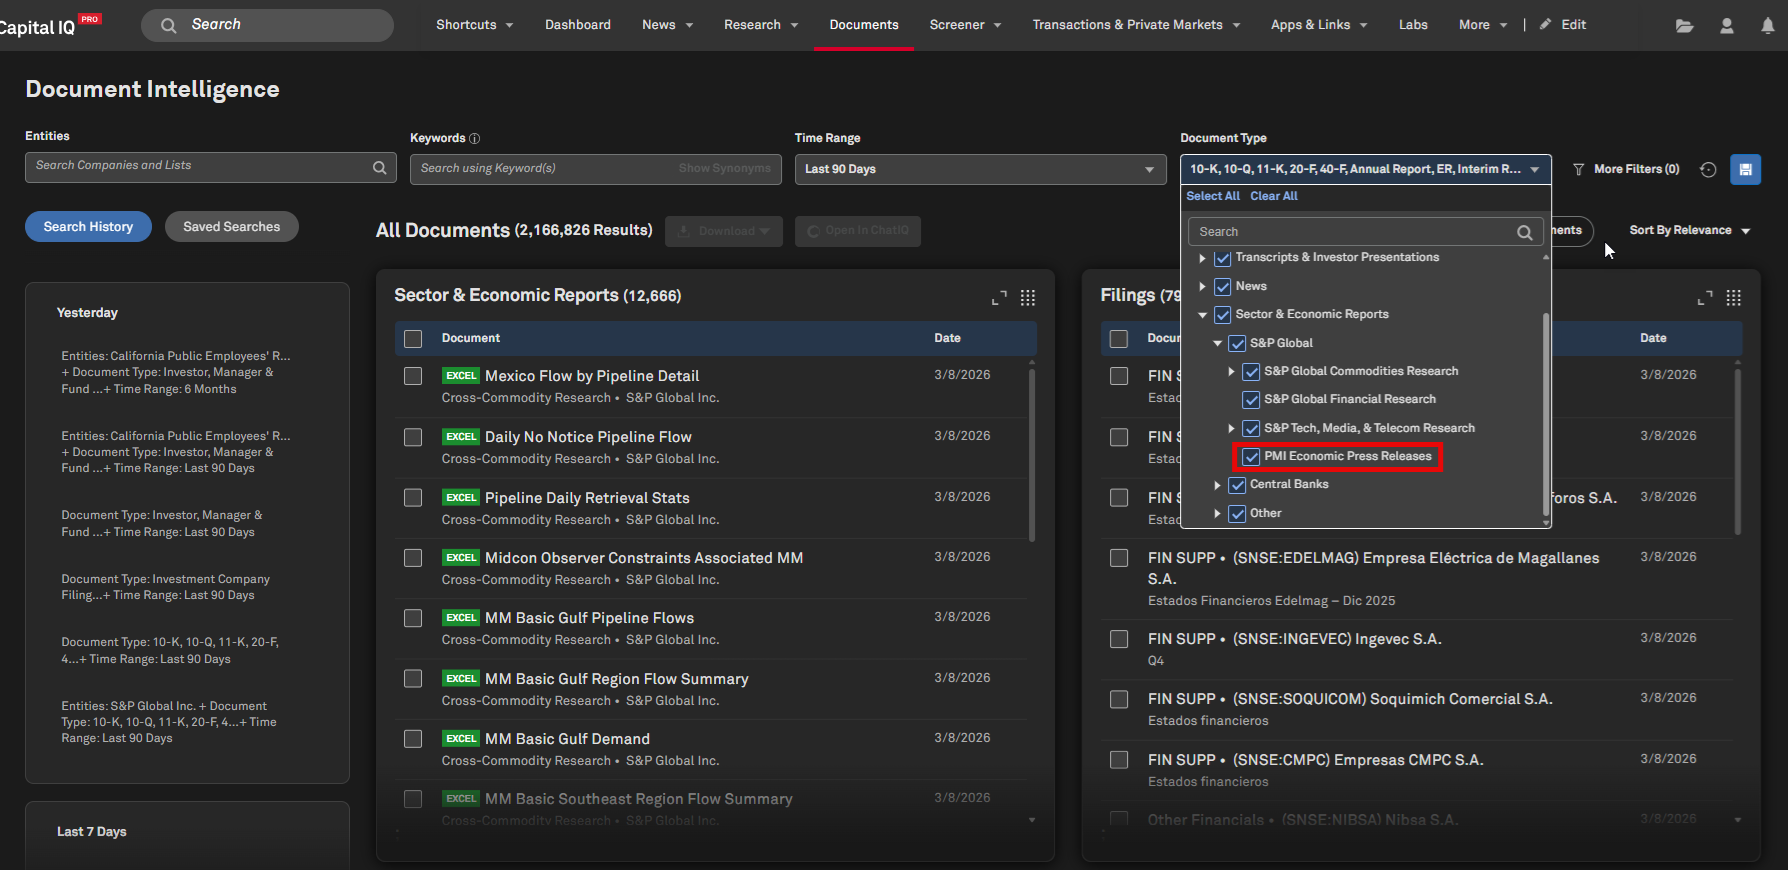Expand the S&P Global Commodities Research node
1788x870 pixels.
pyautogui.click(x=1231, y=371)
